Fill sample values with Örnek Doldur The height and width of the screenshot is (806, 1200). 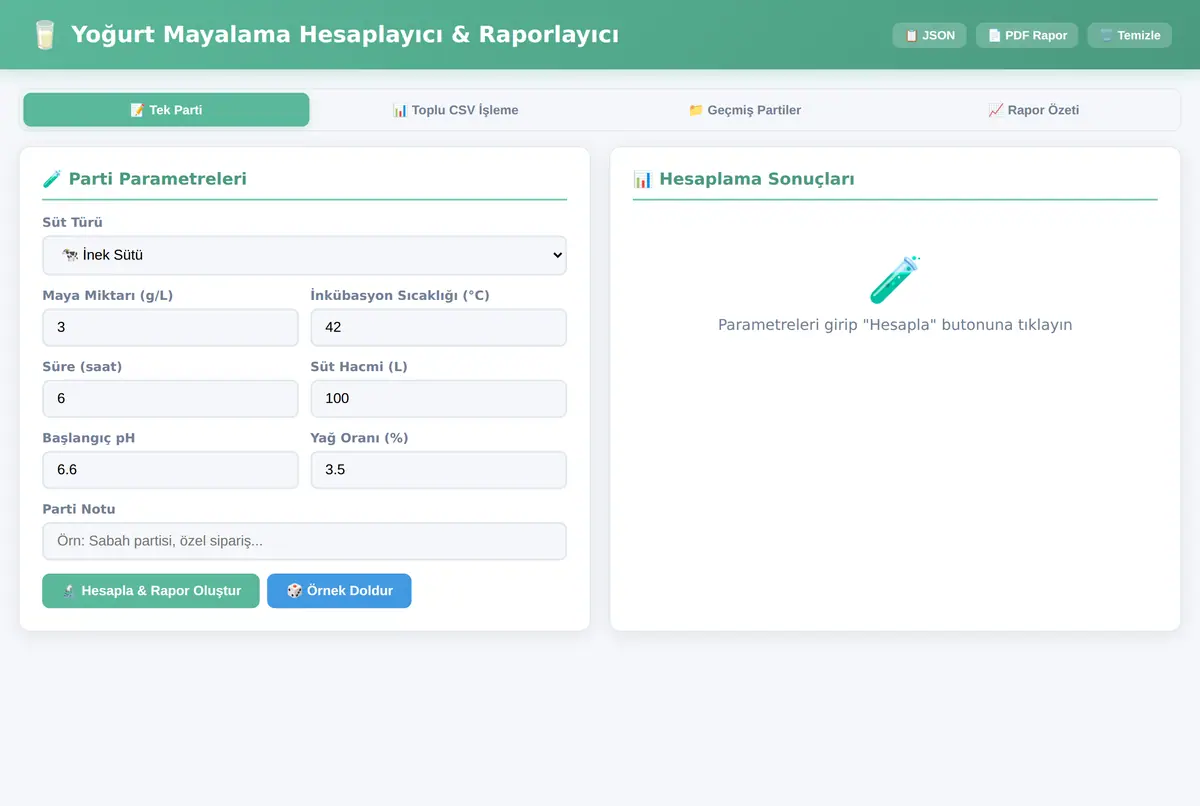339,590
